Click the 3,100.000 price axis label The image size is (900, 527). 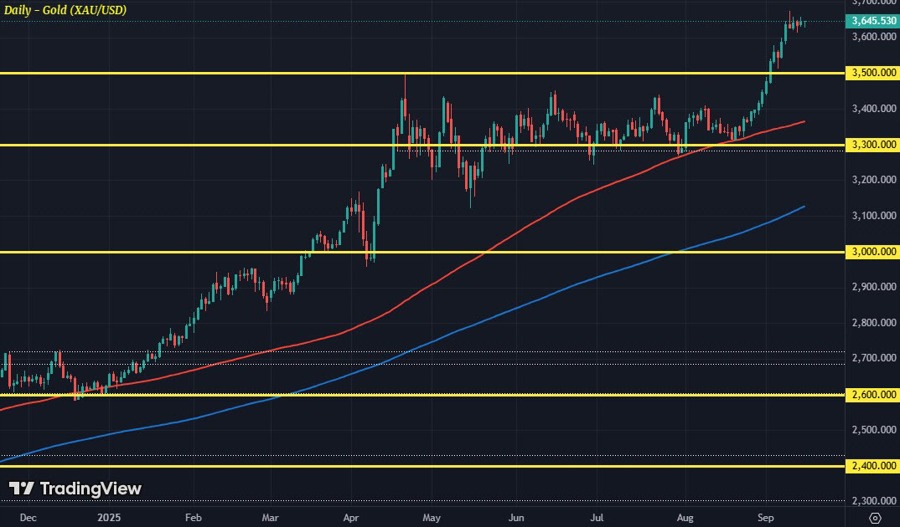pyautogui.click(x=874, y=216)
